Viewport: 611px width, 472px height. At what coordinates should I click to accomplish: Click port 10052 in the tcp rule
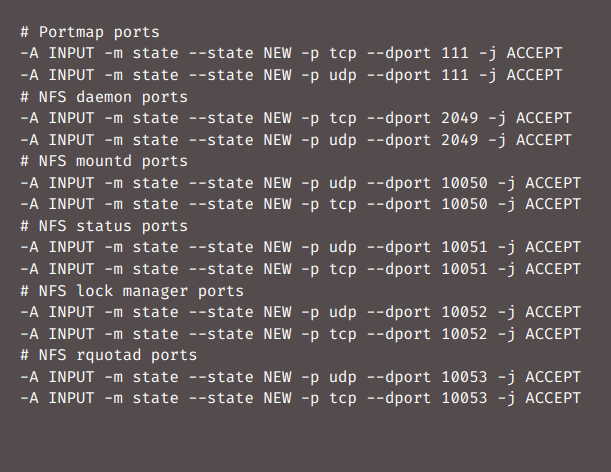tap(464, 334)
